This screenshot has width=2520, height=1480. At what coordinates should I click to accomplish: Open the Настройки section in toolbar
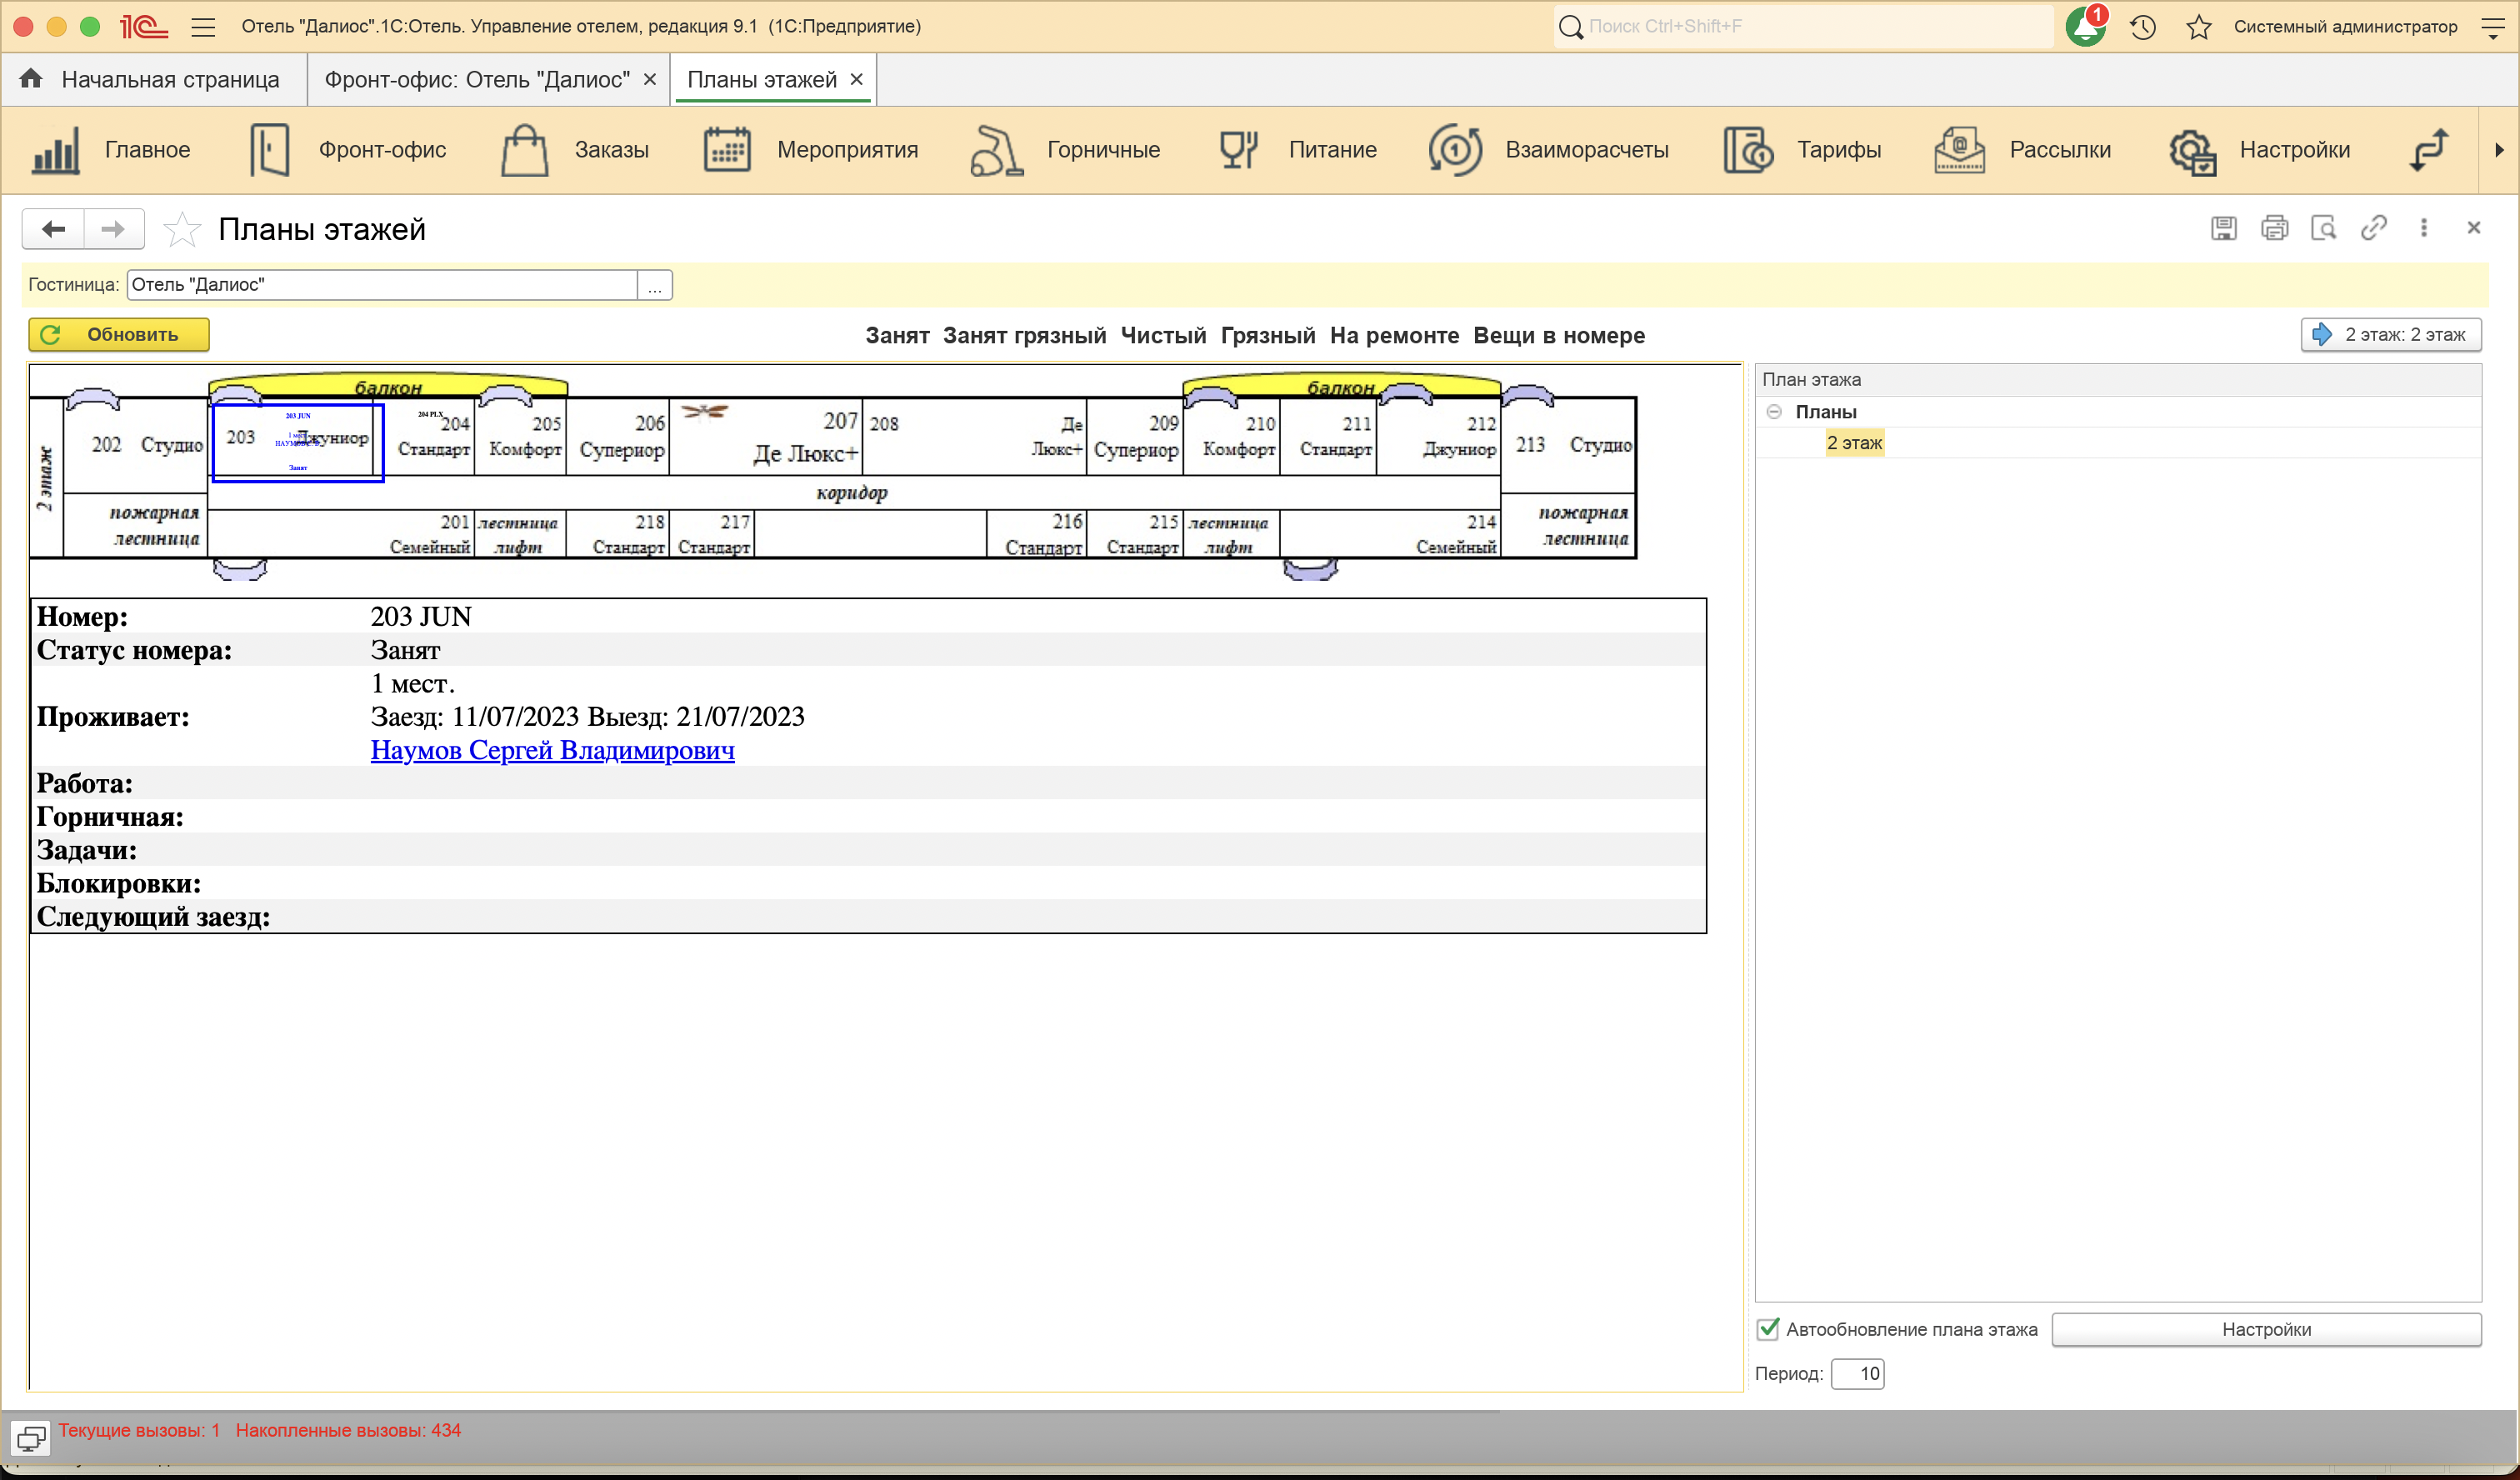[x=2260, y=150]
